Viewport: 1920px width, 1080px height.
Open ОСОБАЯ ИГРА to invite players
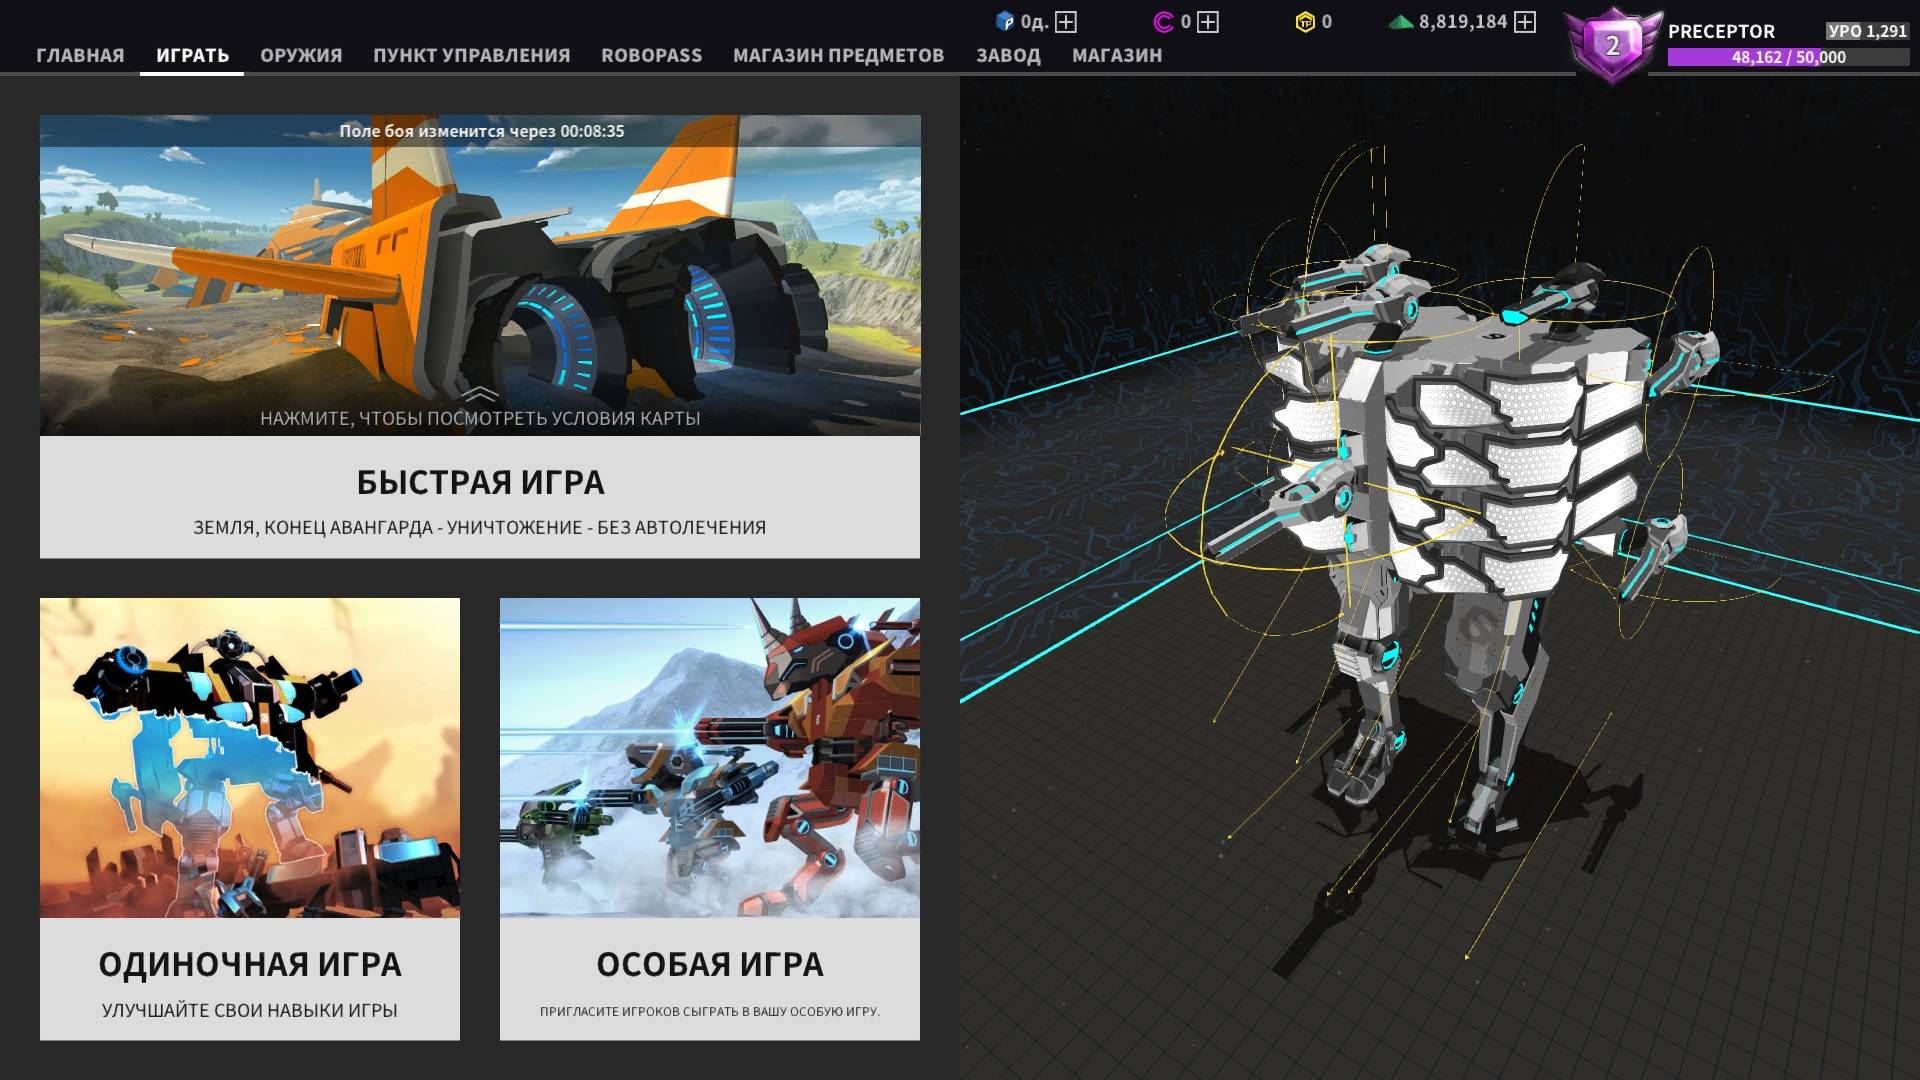(709, 965)
